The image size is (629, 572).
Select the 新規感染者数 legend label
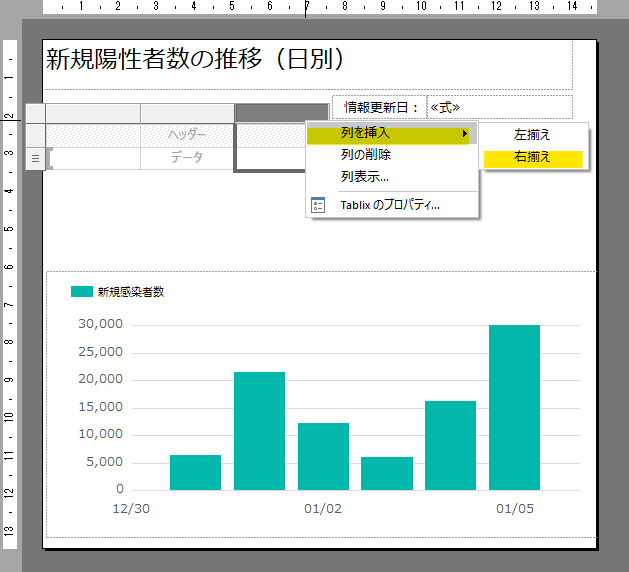click(130, 292)
